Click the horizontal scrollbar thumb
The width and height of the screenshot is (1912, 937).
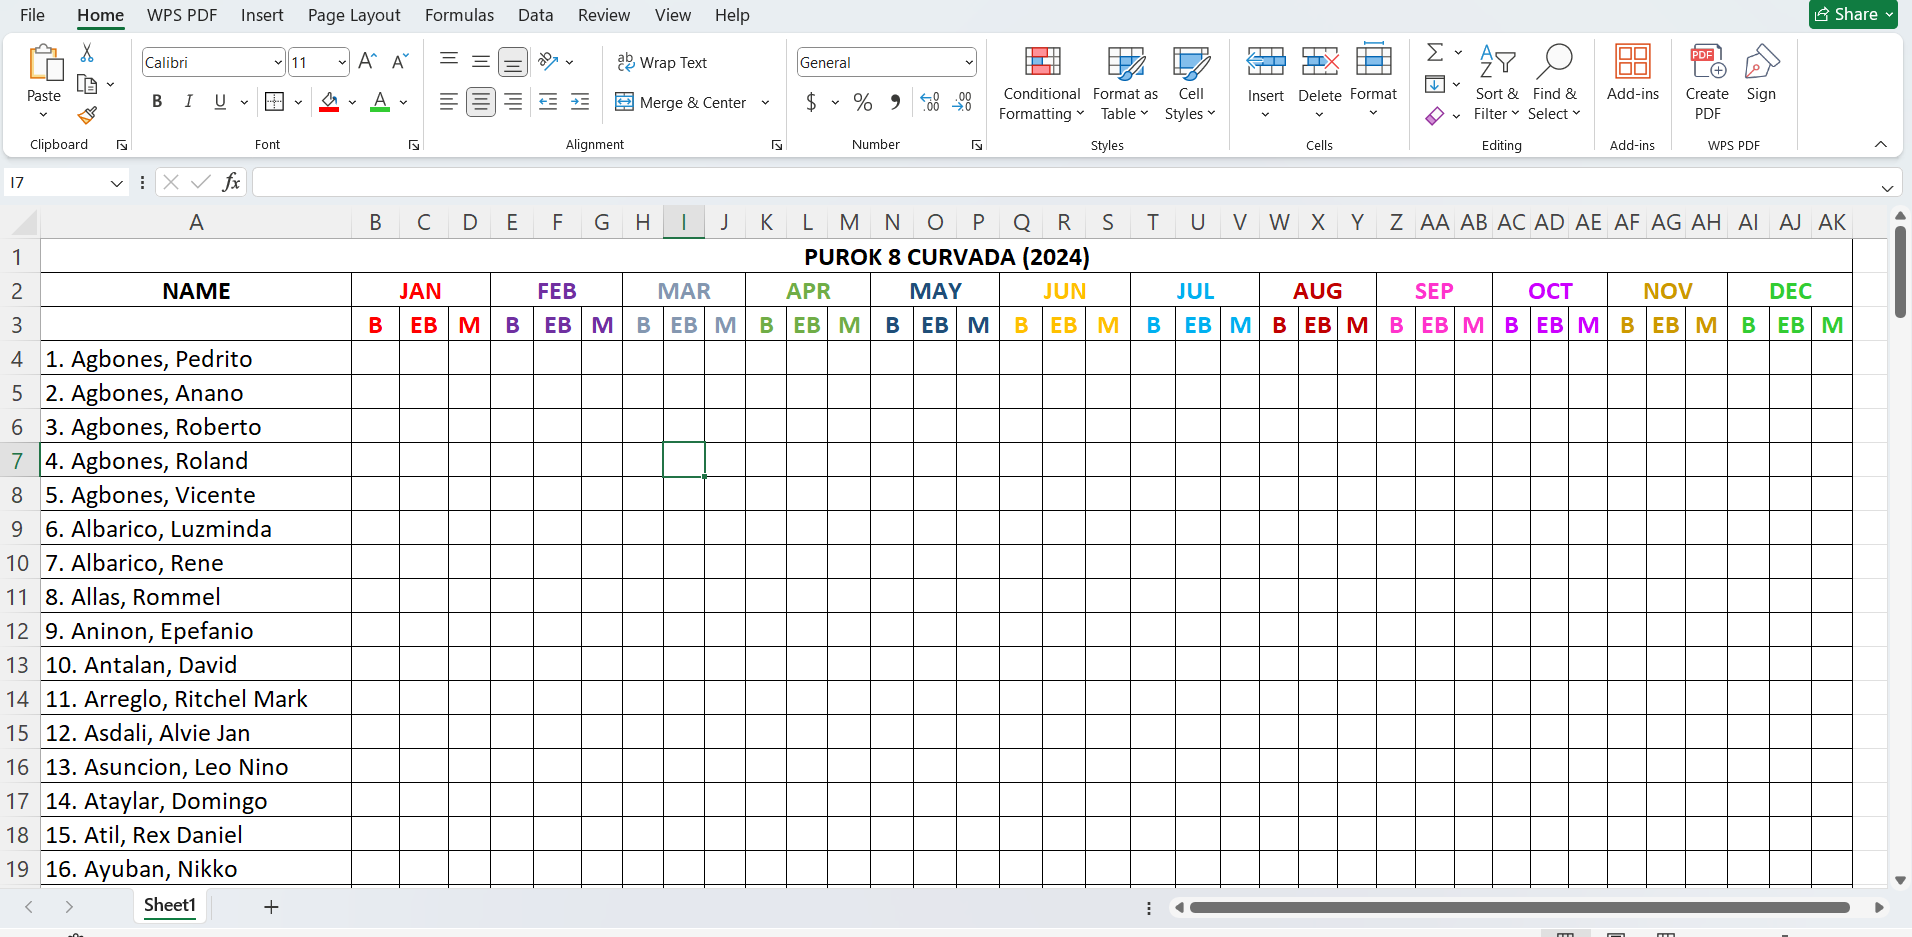tap(1519, 908)
